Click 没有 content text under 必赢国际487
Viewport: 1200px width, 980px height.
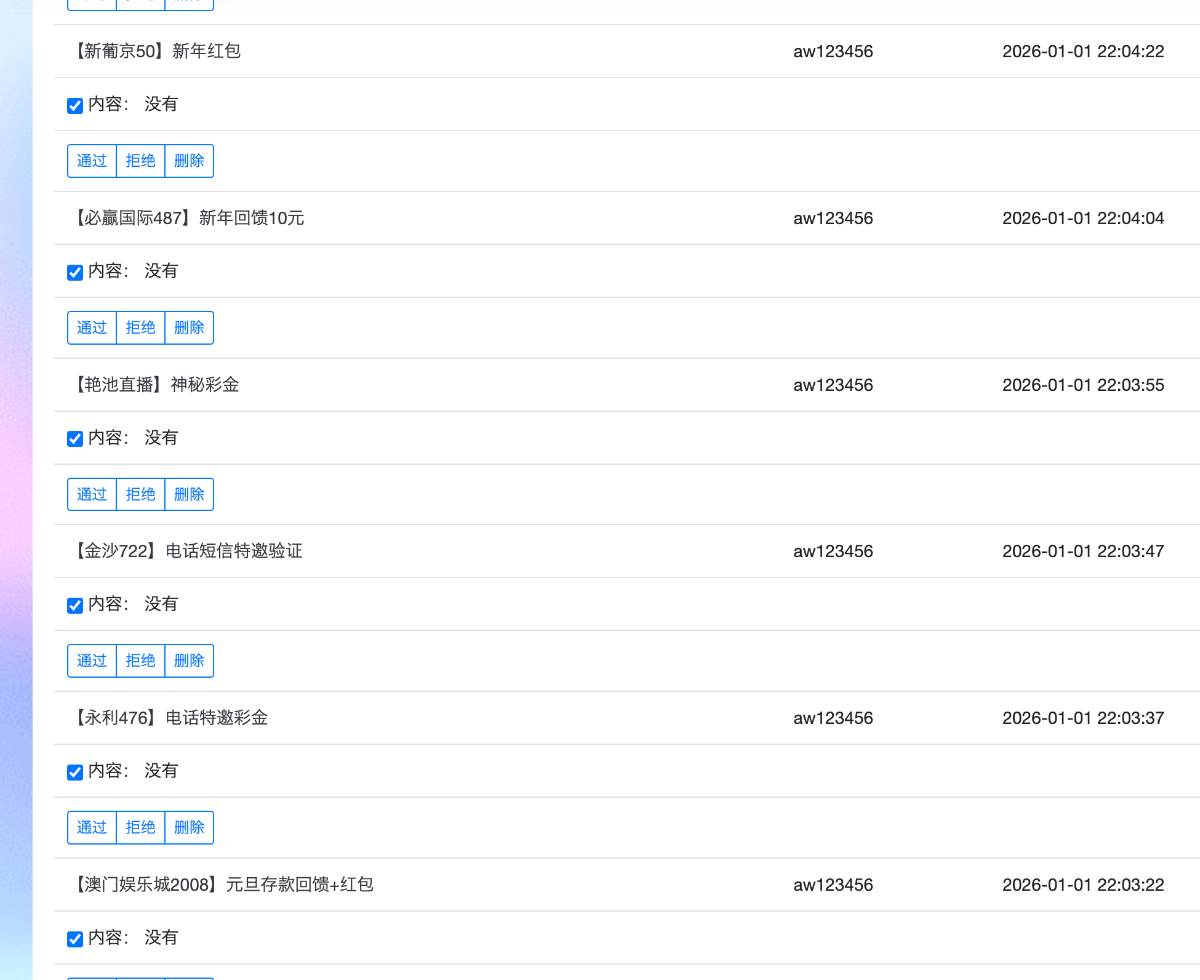pyautogui.click(x=161, y=271)
